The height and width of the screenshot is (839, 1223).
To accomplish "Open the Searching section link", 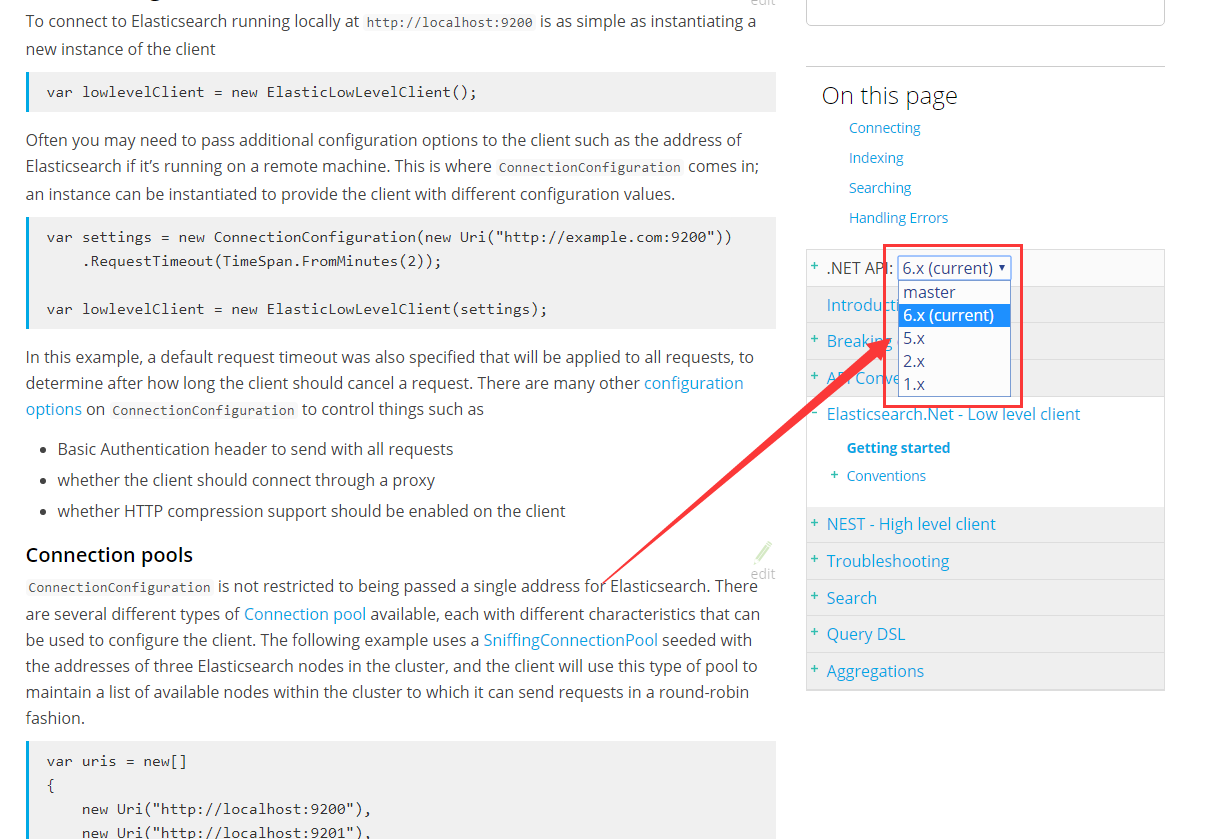I will tap(880, 188).
